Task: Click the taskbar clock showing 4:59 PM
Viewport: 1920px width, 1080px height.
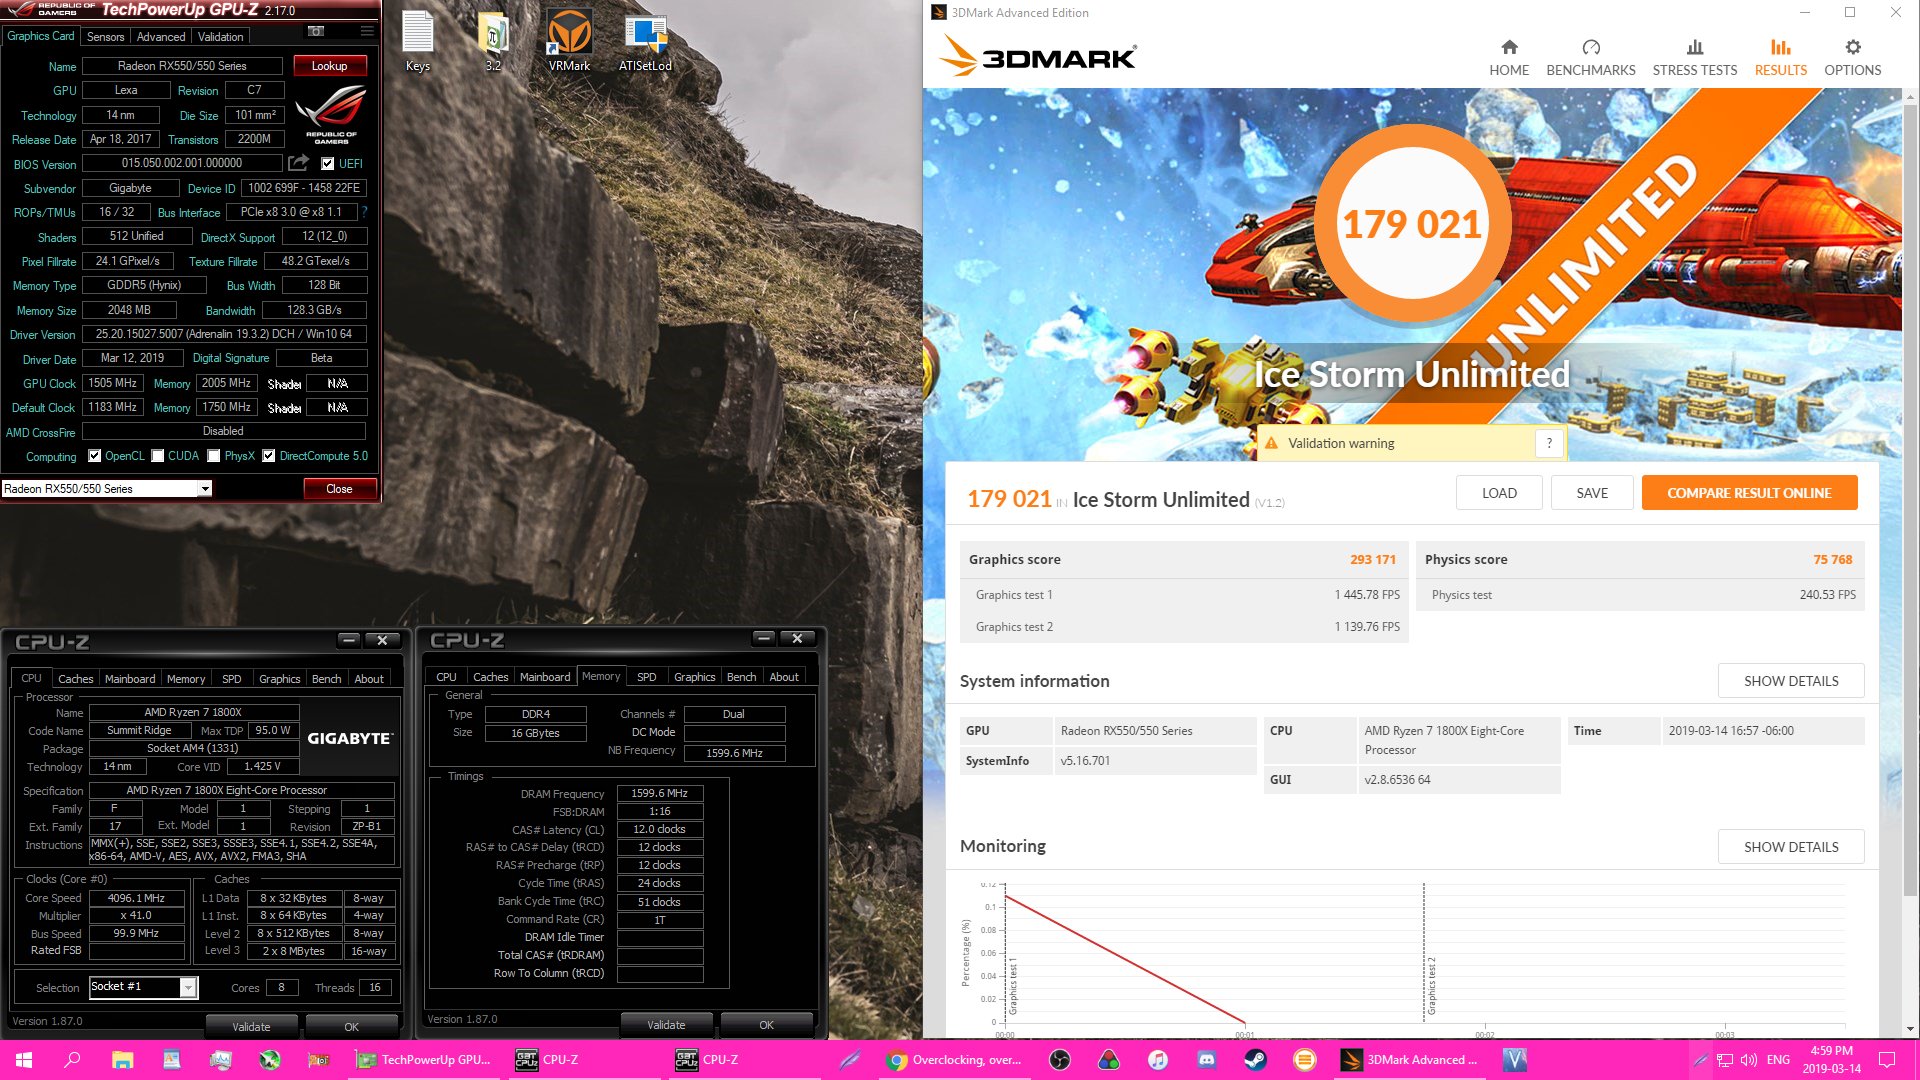Action: tap(1831, 1060)
